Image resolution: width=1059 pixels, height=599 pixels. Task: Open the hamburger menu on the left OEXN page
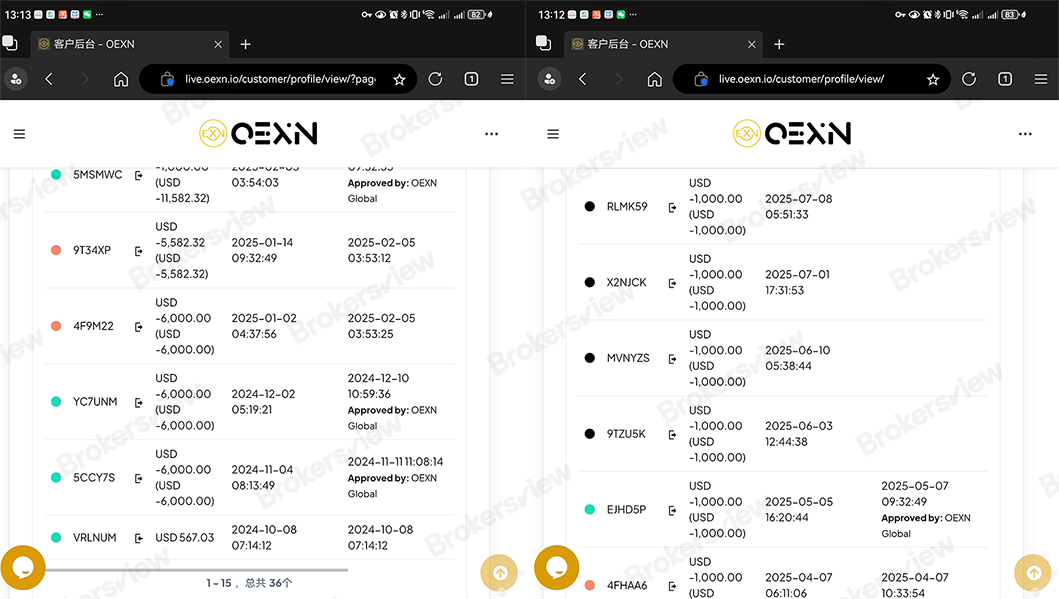19,133
